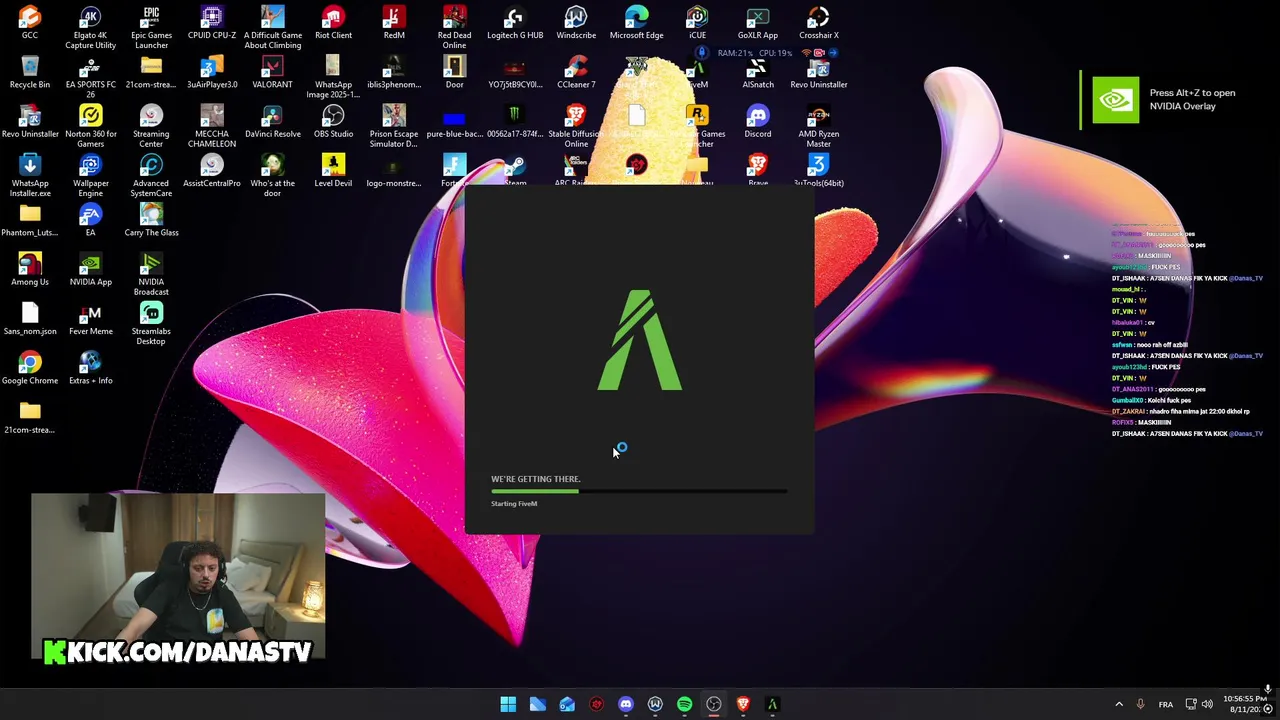Click the FiveM loading progress bar
The image size is (1280, 720).
[x=639, y=491]
